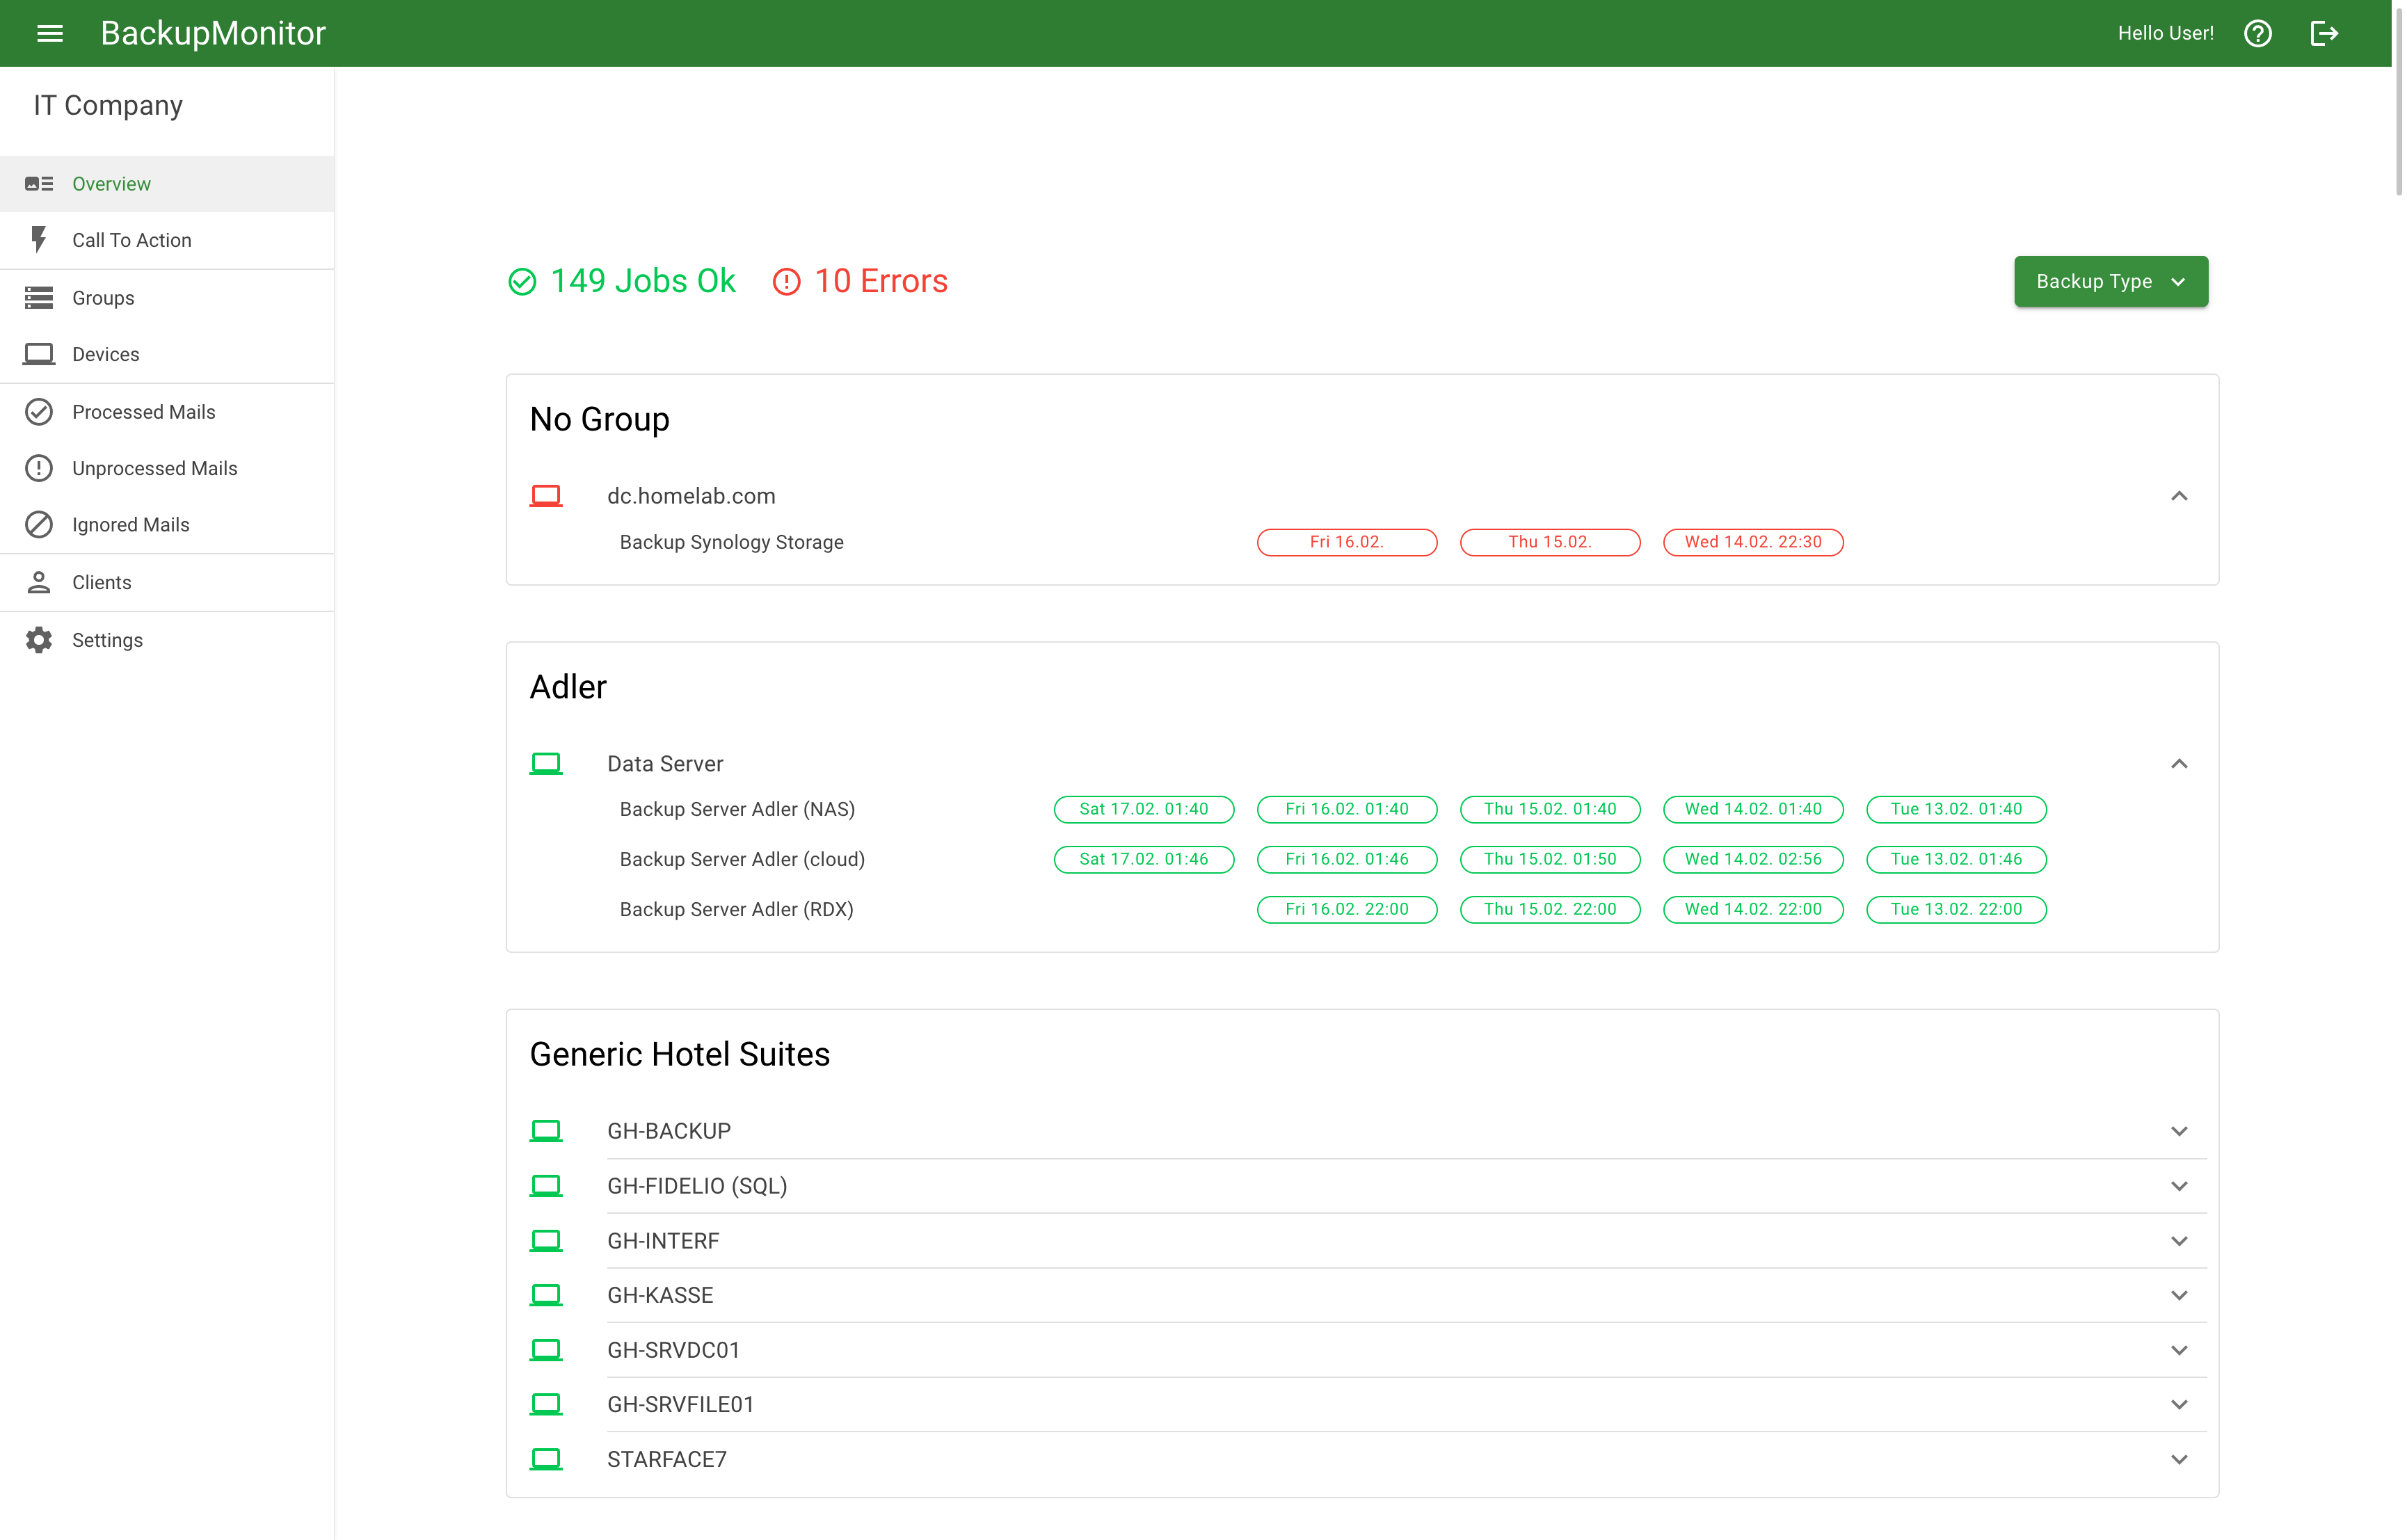Click the red dc.homelab.com device icon
The image size is (2407, 1540).
545,496
